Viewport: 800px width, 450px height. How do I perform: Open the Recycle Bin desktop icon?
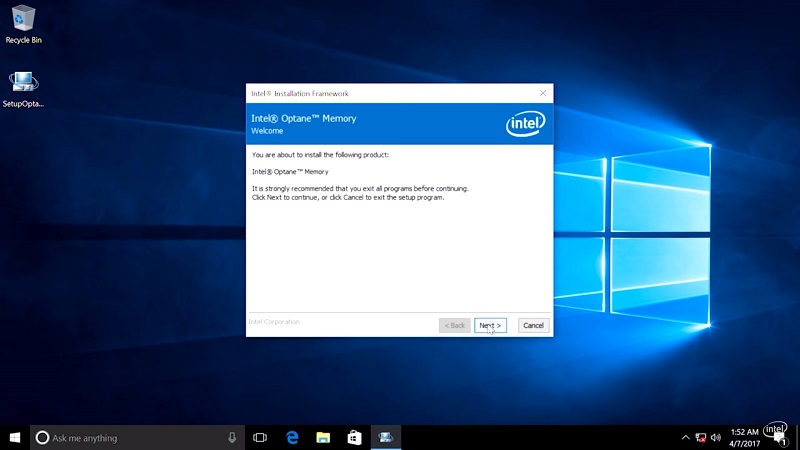point(23,24)
